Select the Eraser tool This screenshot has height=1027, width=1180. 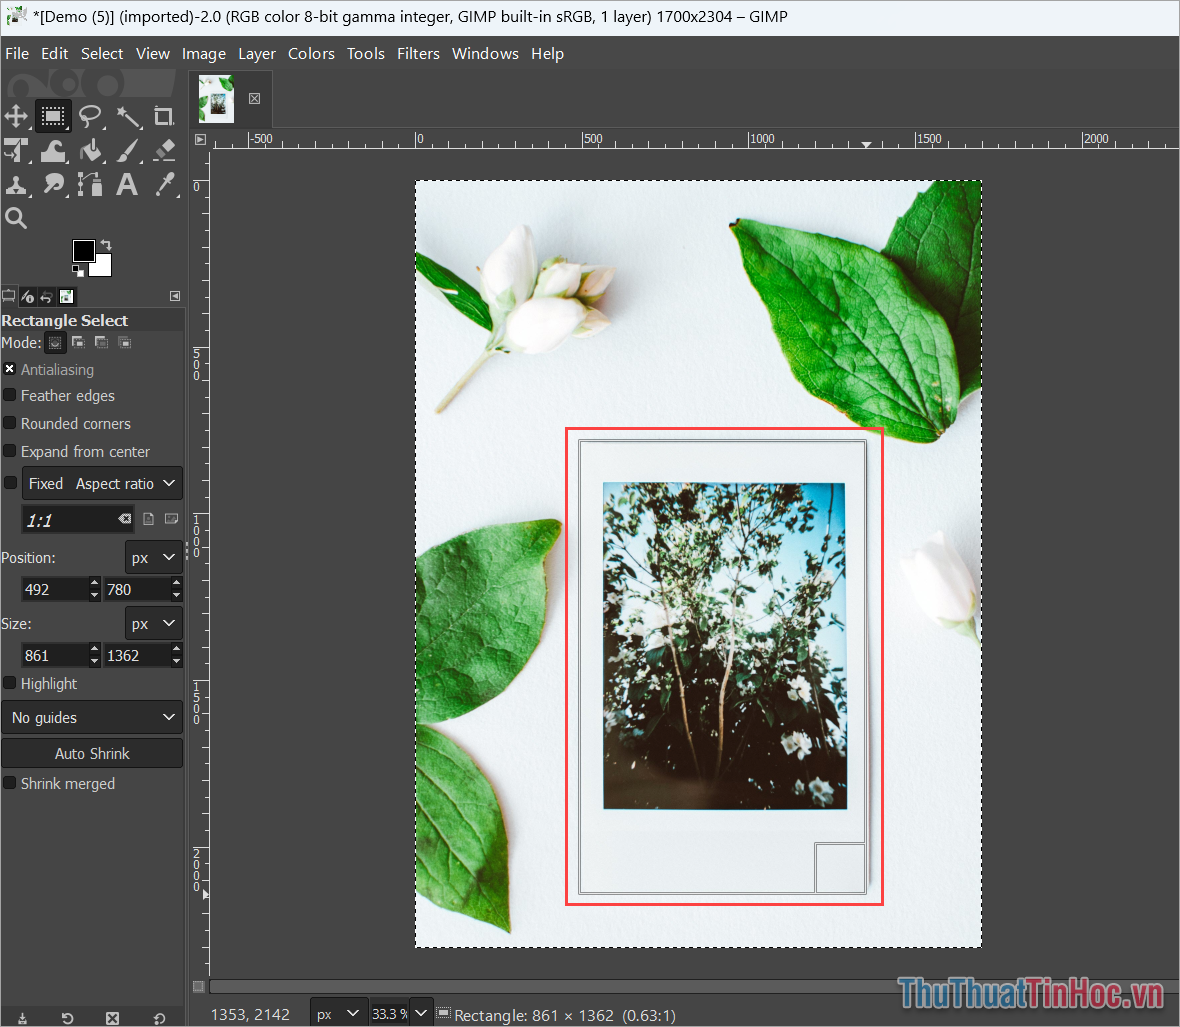coord(163,151)
